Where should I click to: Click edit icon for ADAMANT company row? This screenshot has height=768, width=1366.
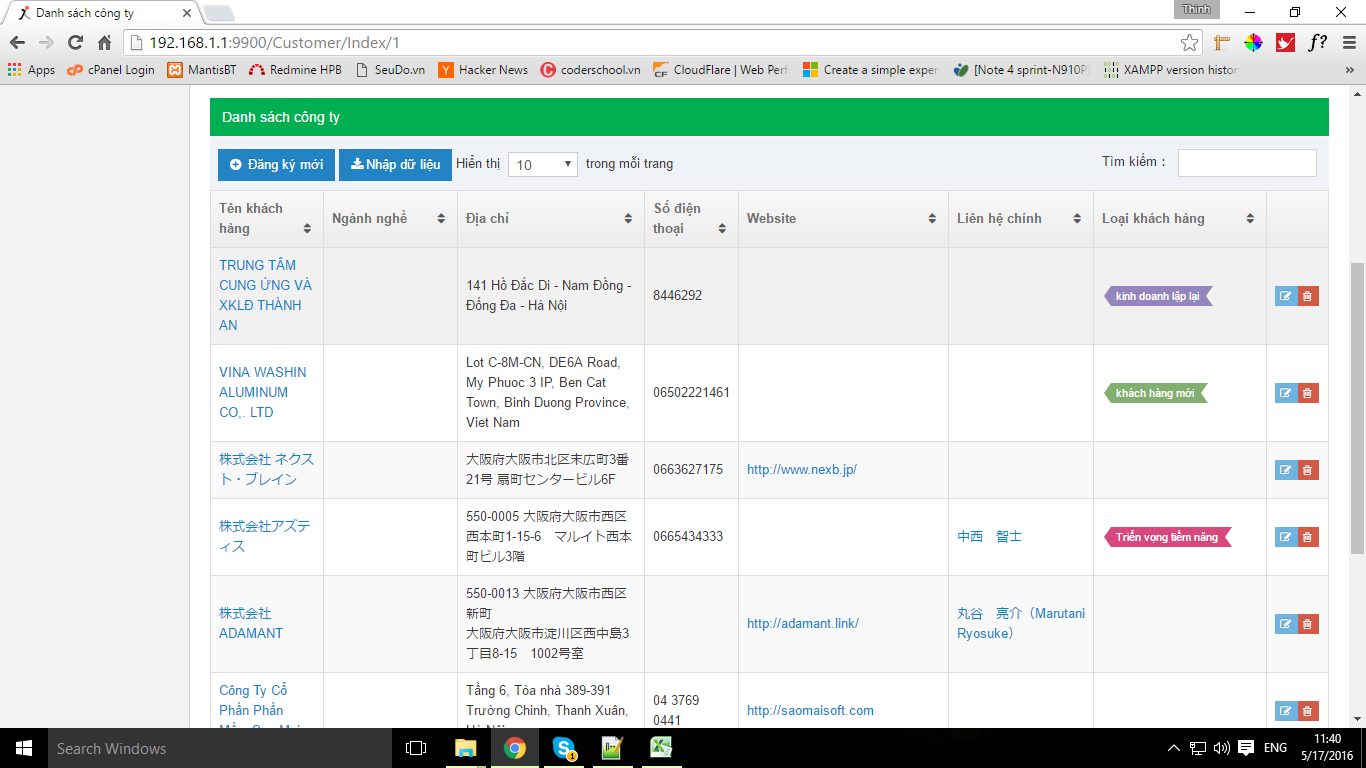click(1285, 624)
